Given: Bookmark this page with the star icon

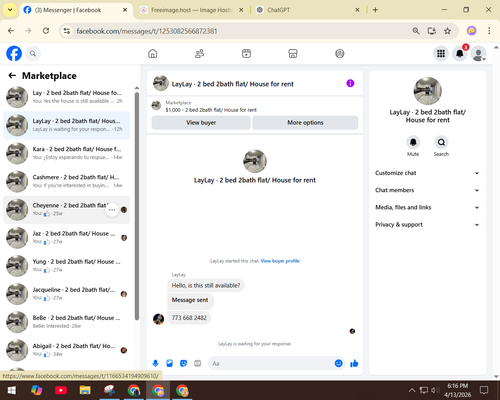Looking at the screenshot, I should (447, 31).
